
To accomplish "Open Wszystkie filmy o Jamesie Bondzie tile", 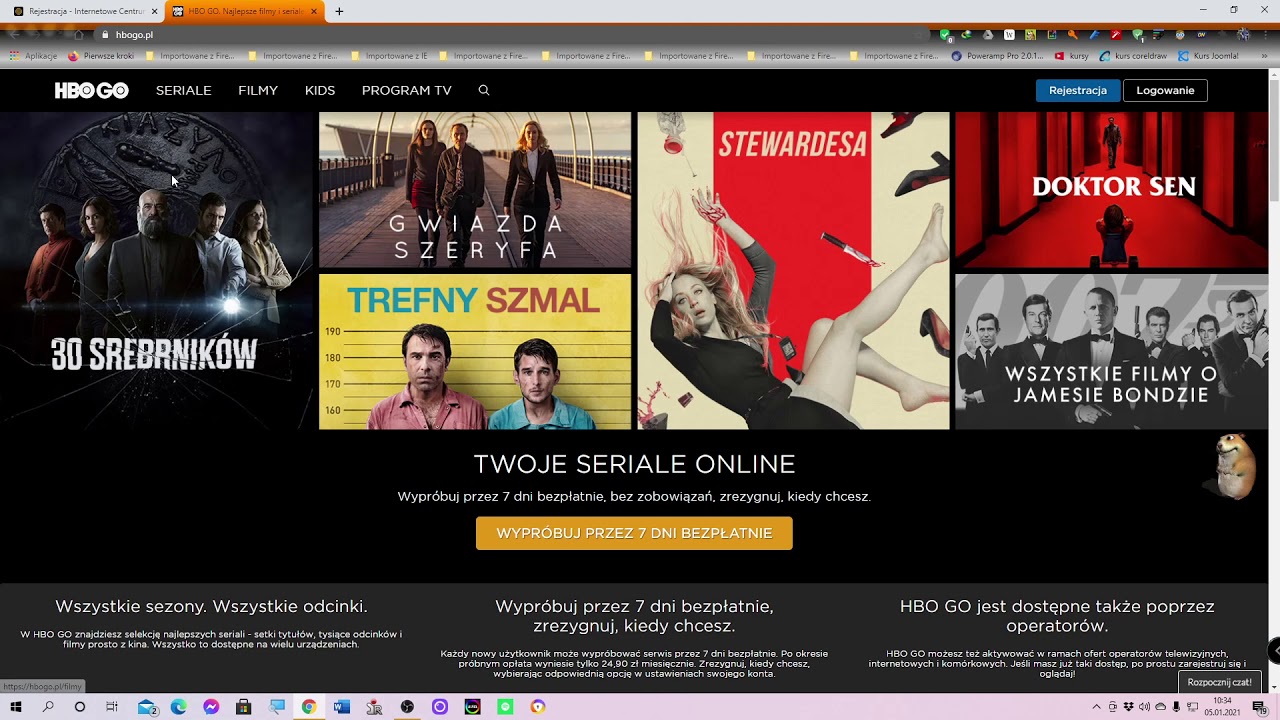I will (1111, 351).
